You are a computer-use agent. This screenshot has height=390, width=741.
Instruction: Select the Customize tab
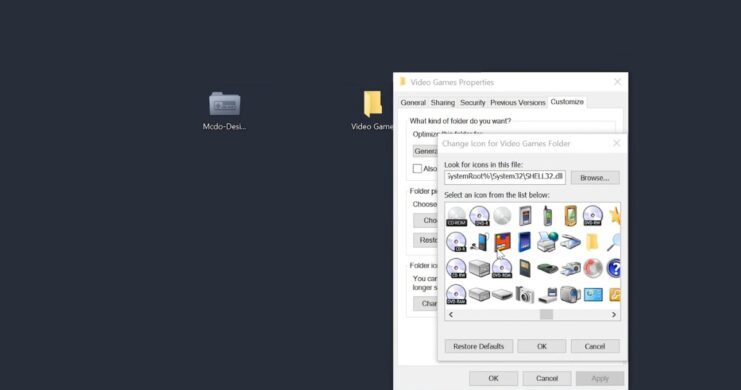pos(567,102)
